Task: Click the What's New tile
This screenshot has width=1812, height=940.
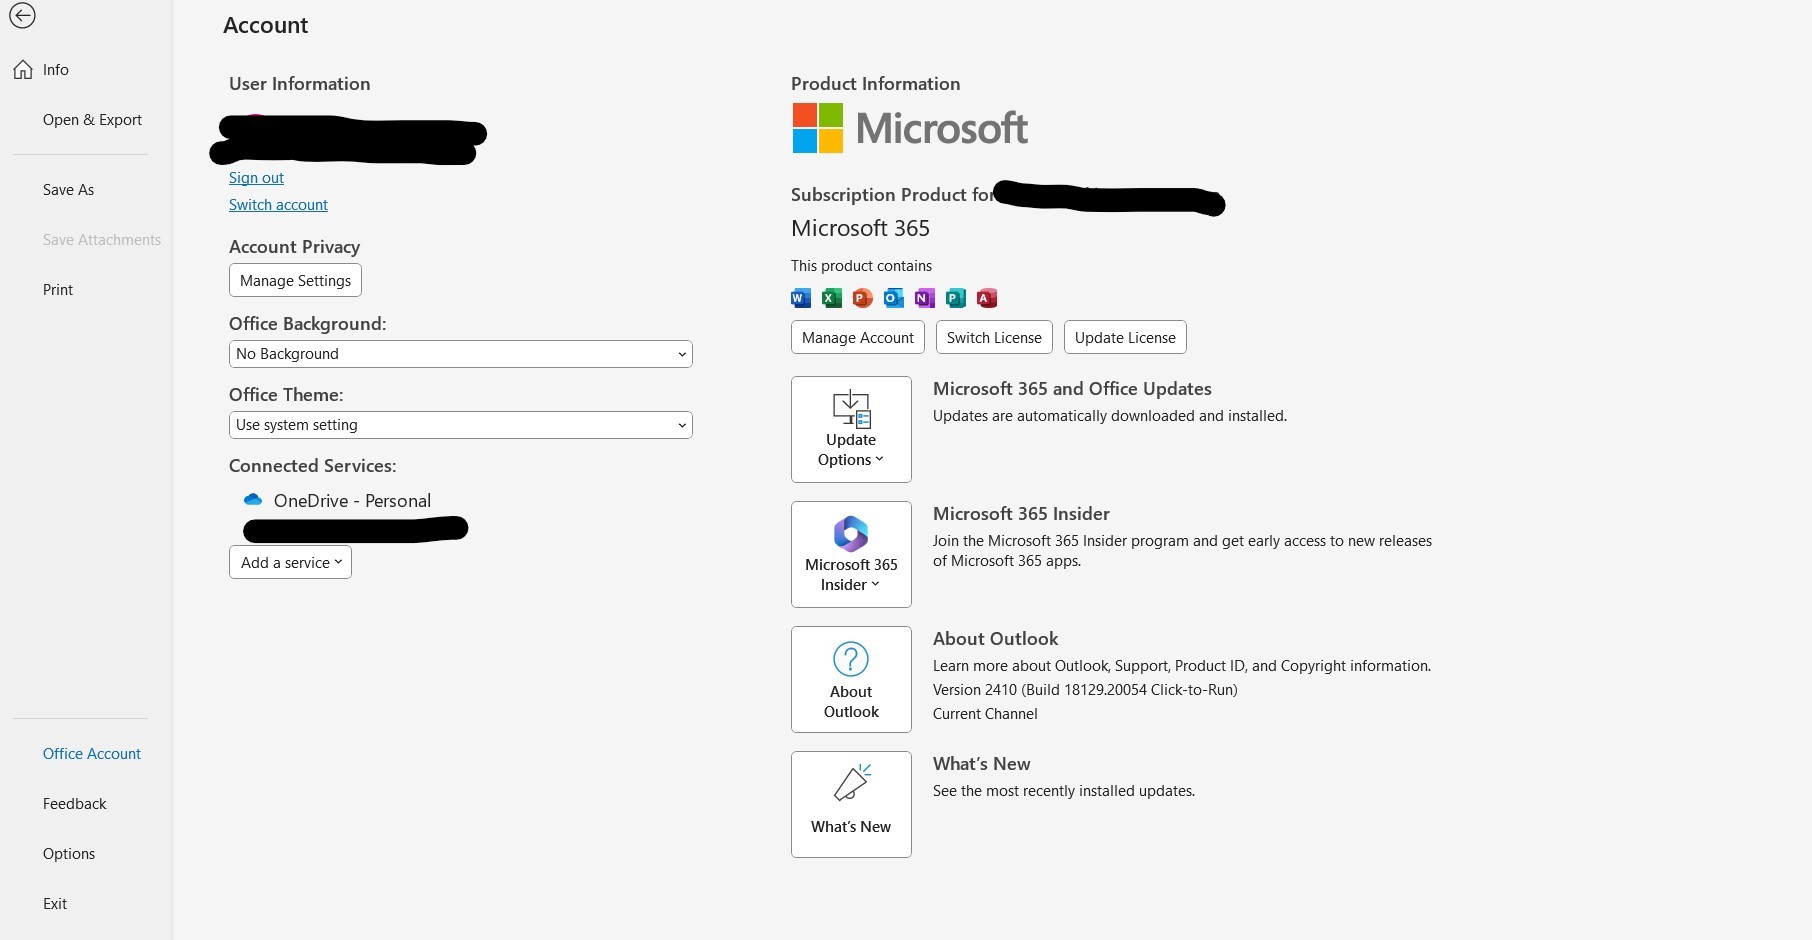Action: [x=850, y=804]
